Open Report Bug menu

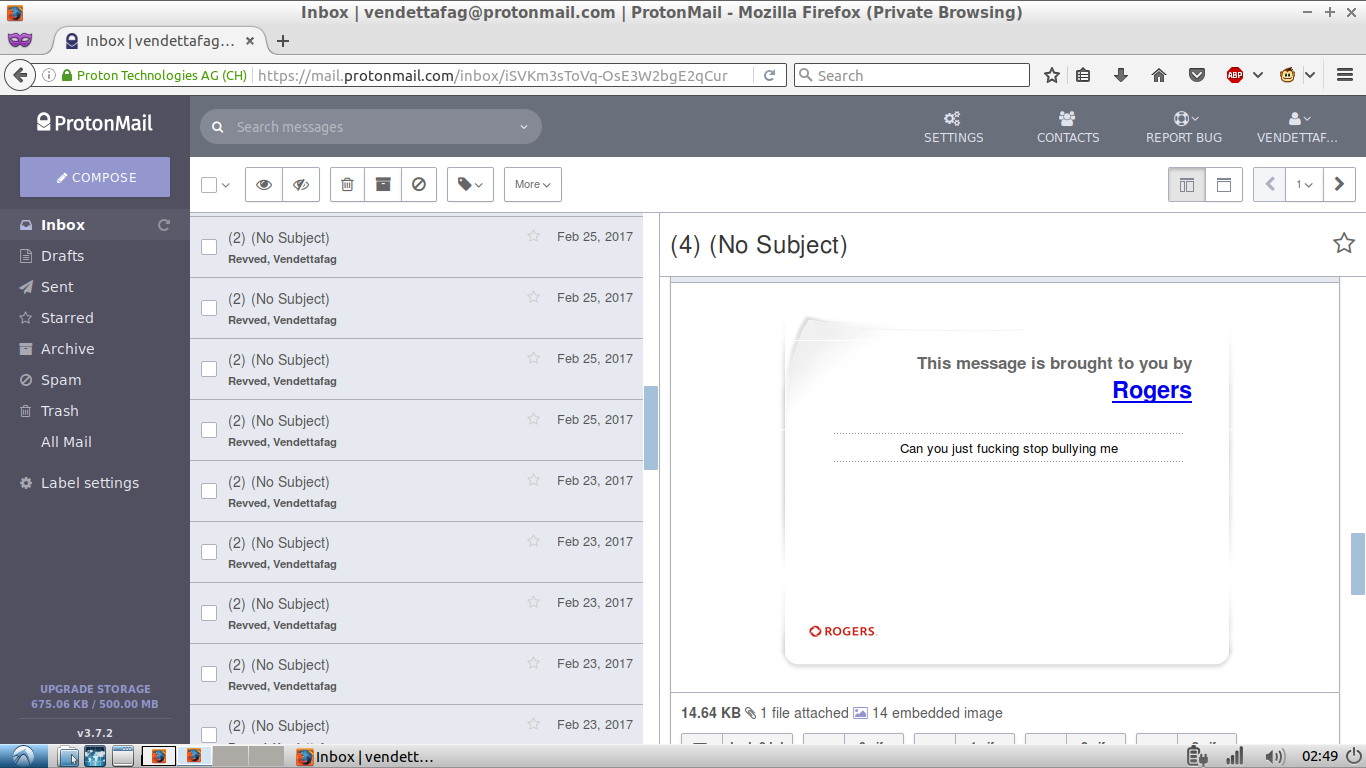click(x=1184, y=127)
